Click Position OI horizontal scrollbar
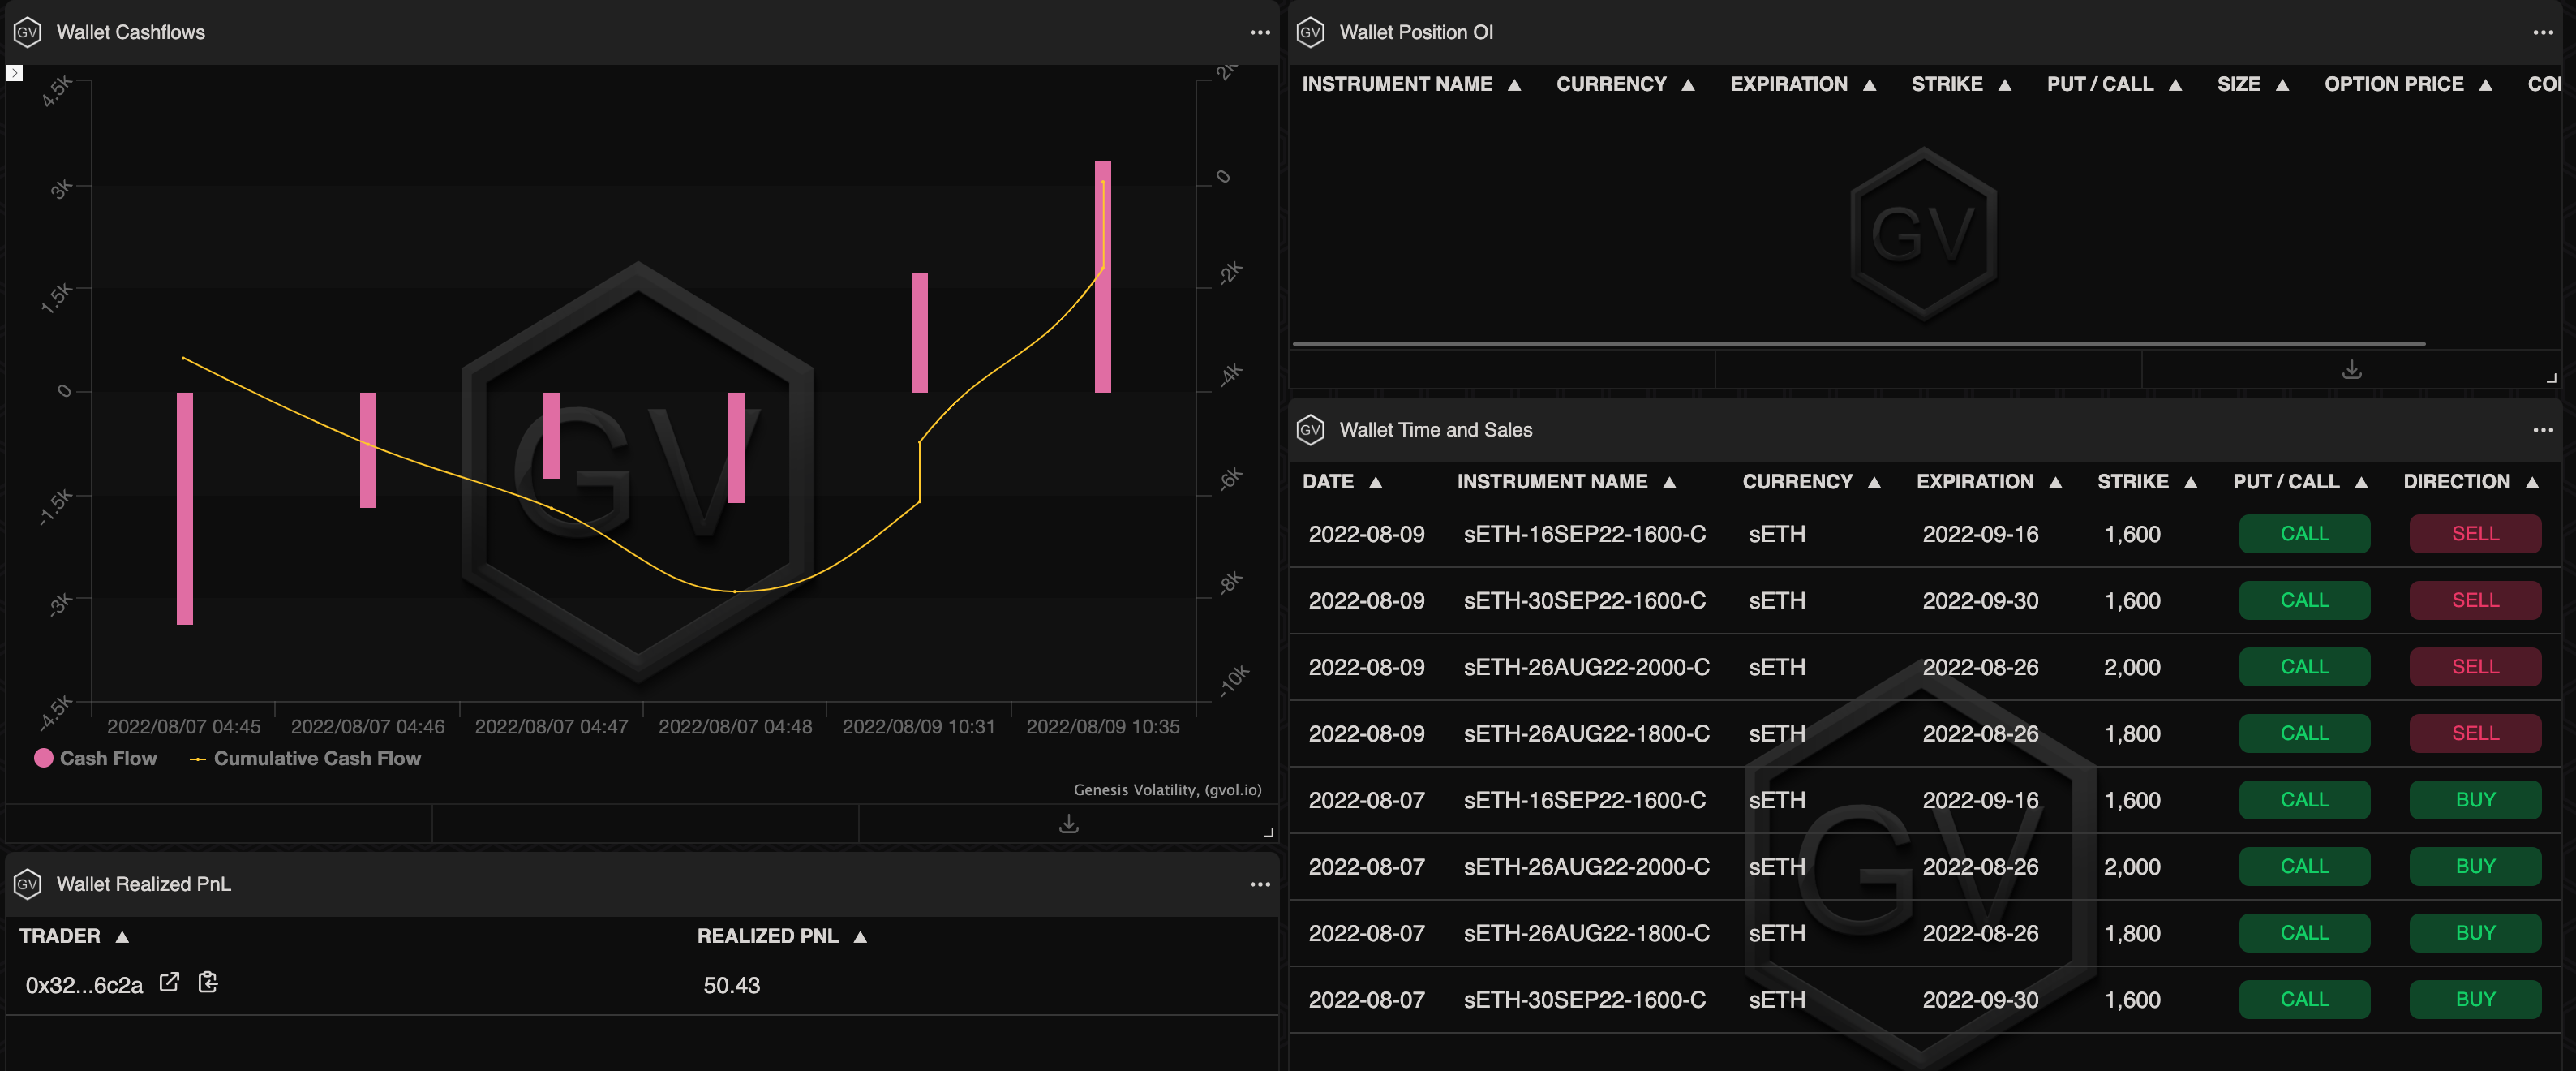Image resolution: width=2576 pixels, height=1071 pixels. [1858, 344]
